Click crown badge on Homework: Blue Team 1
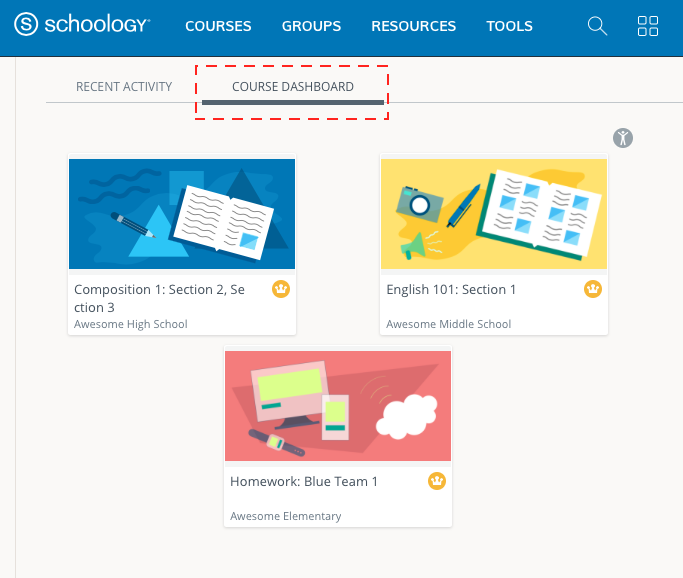Viewport: 683px width, 578px height. (x=437, y=481)
